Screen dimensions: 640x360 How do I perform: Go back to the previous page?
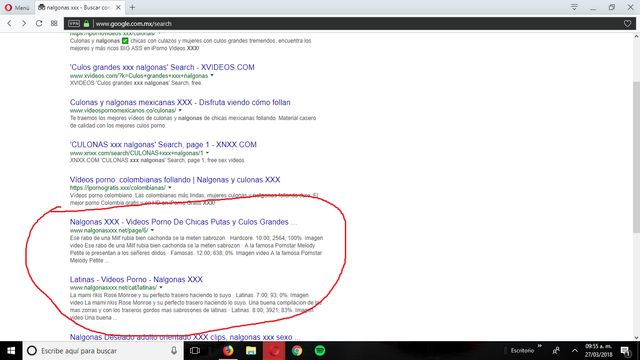[9, 24]
